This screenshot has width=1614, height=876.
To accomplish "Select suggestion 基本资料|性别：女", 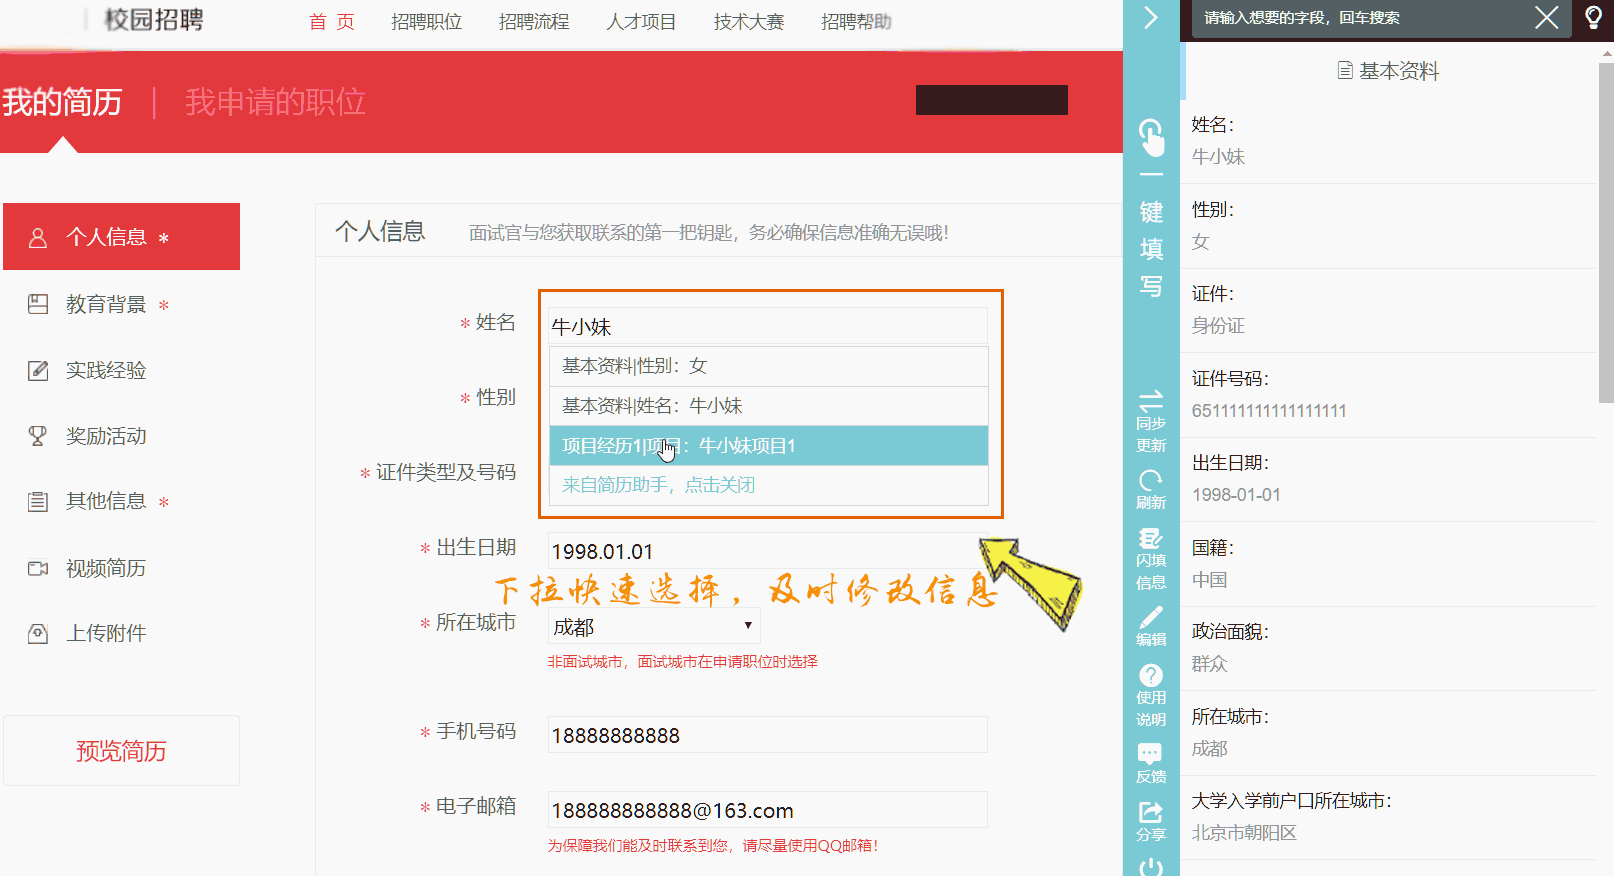I will tap(769, 366).
